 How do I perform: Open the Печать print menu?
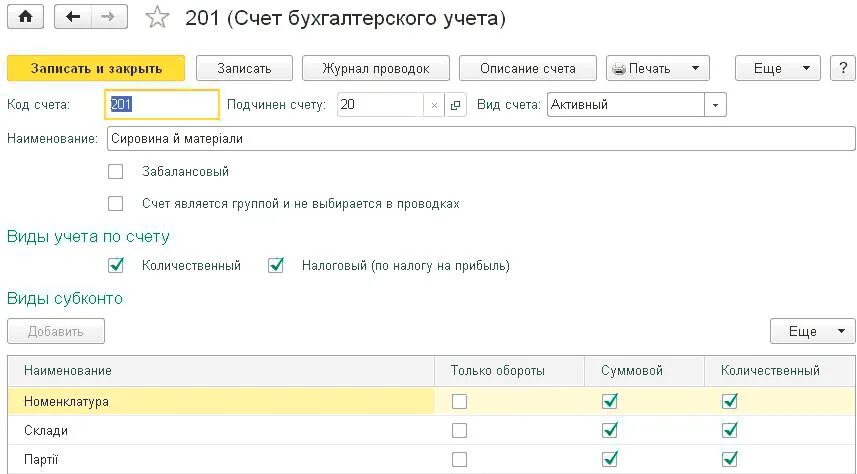click(x=658, y=68)
